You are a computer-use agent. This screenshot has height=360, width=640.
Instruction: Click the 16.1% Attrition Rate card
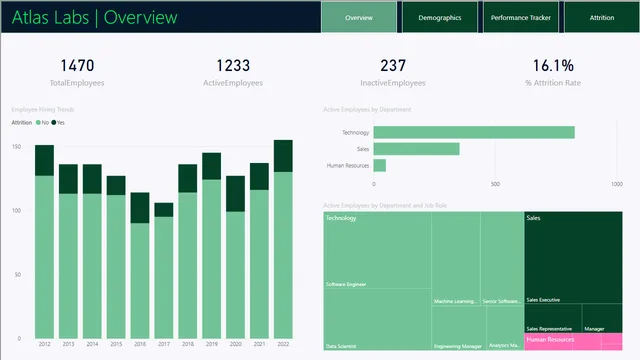point(553,72)
